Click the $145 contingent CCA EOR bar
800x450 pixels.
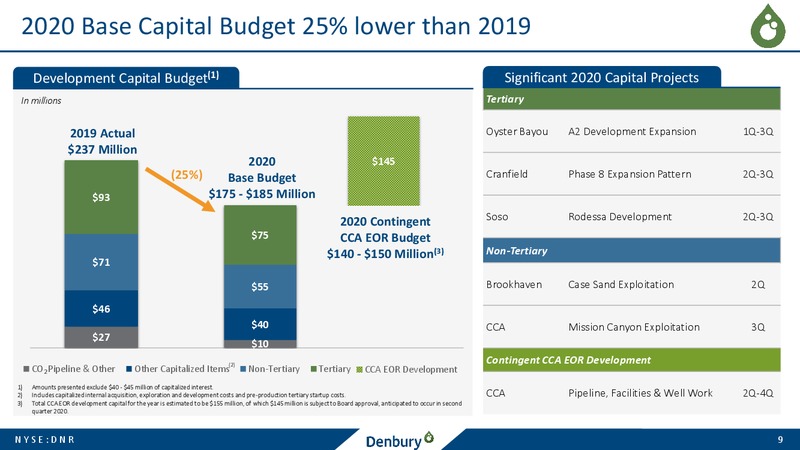pyautogui.click(x=384, y=161)
